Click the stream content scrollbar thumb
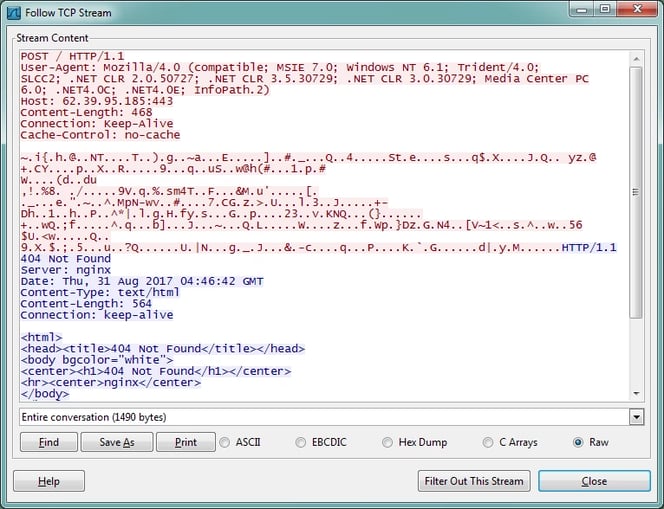 click(x=636, y=190)
